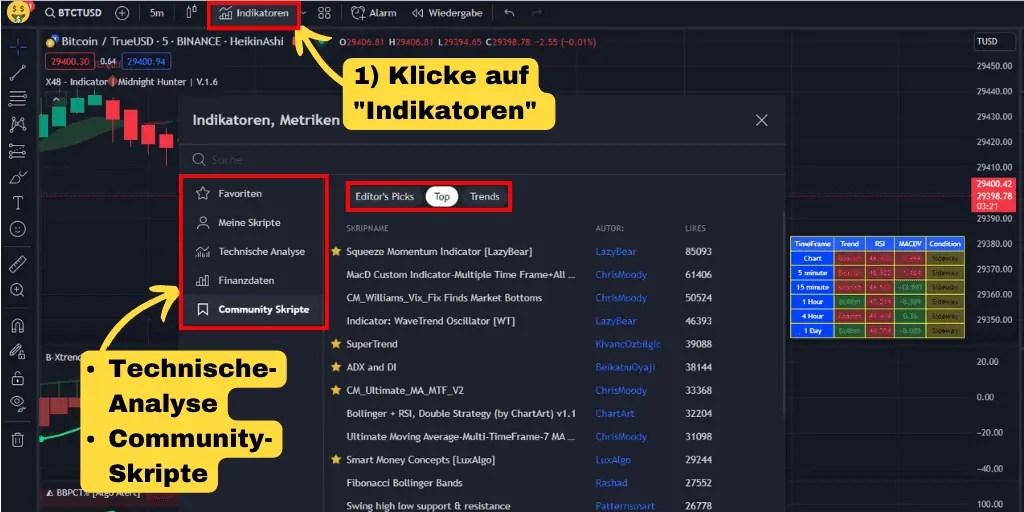This screenshot has width=1024, height=512.
Task: Toggle star for Smart Money Concepts [LuxAlgo]
Action: [336, 460]
